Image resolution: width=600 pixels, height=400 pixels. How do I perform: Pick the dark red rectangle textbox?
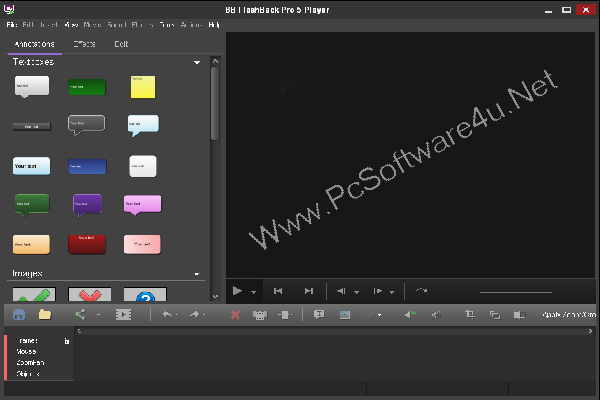coord(87,245)
